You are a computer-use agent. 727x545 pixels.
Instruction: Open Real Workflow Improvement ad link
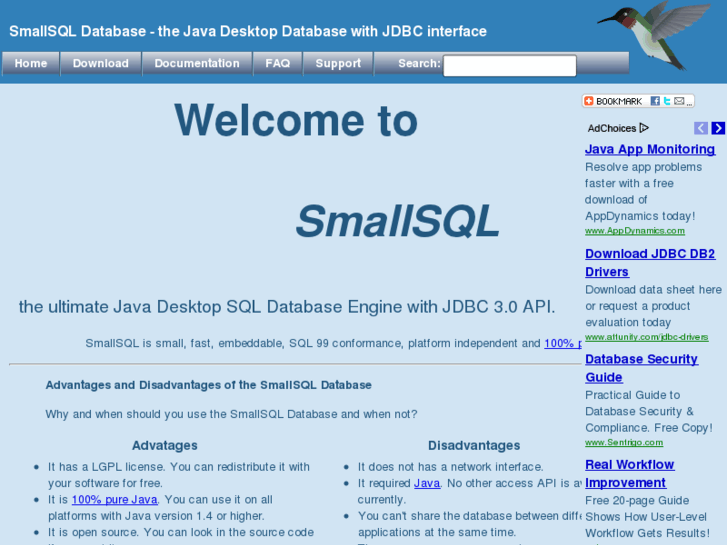629,474
